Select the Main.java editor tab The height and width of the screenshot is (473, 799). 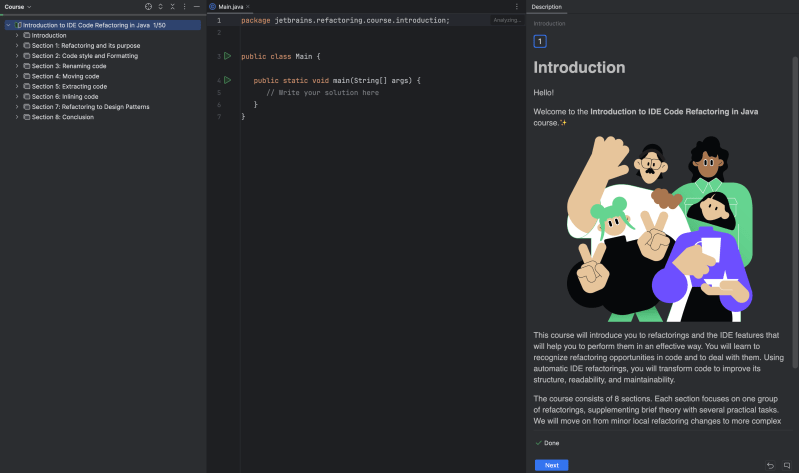pyautogui.click(x=229, y=7)
